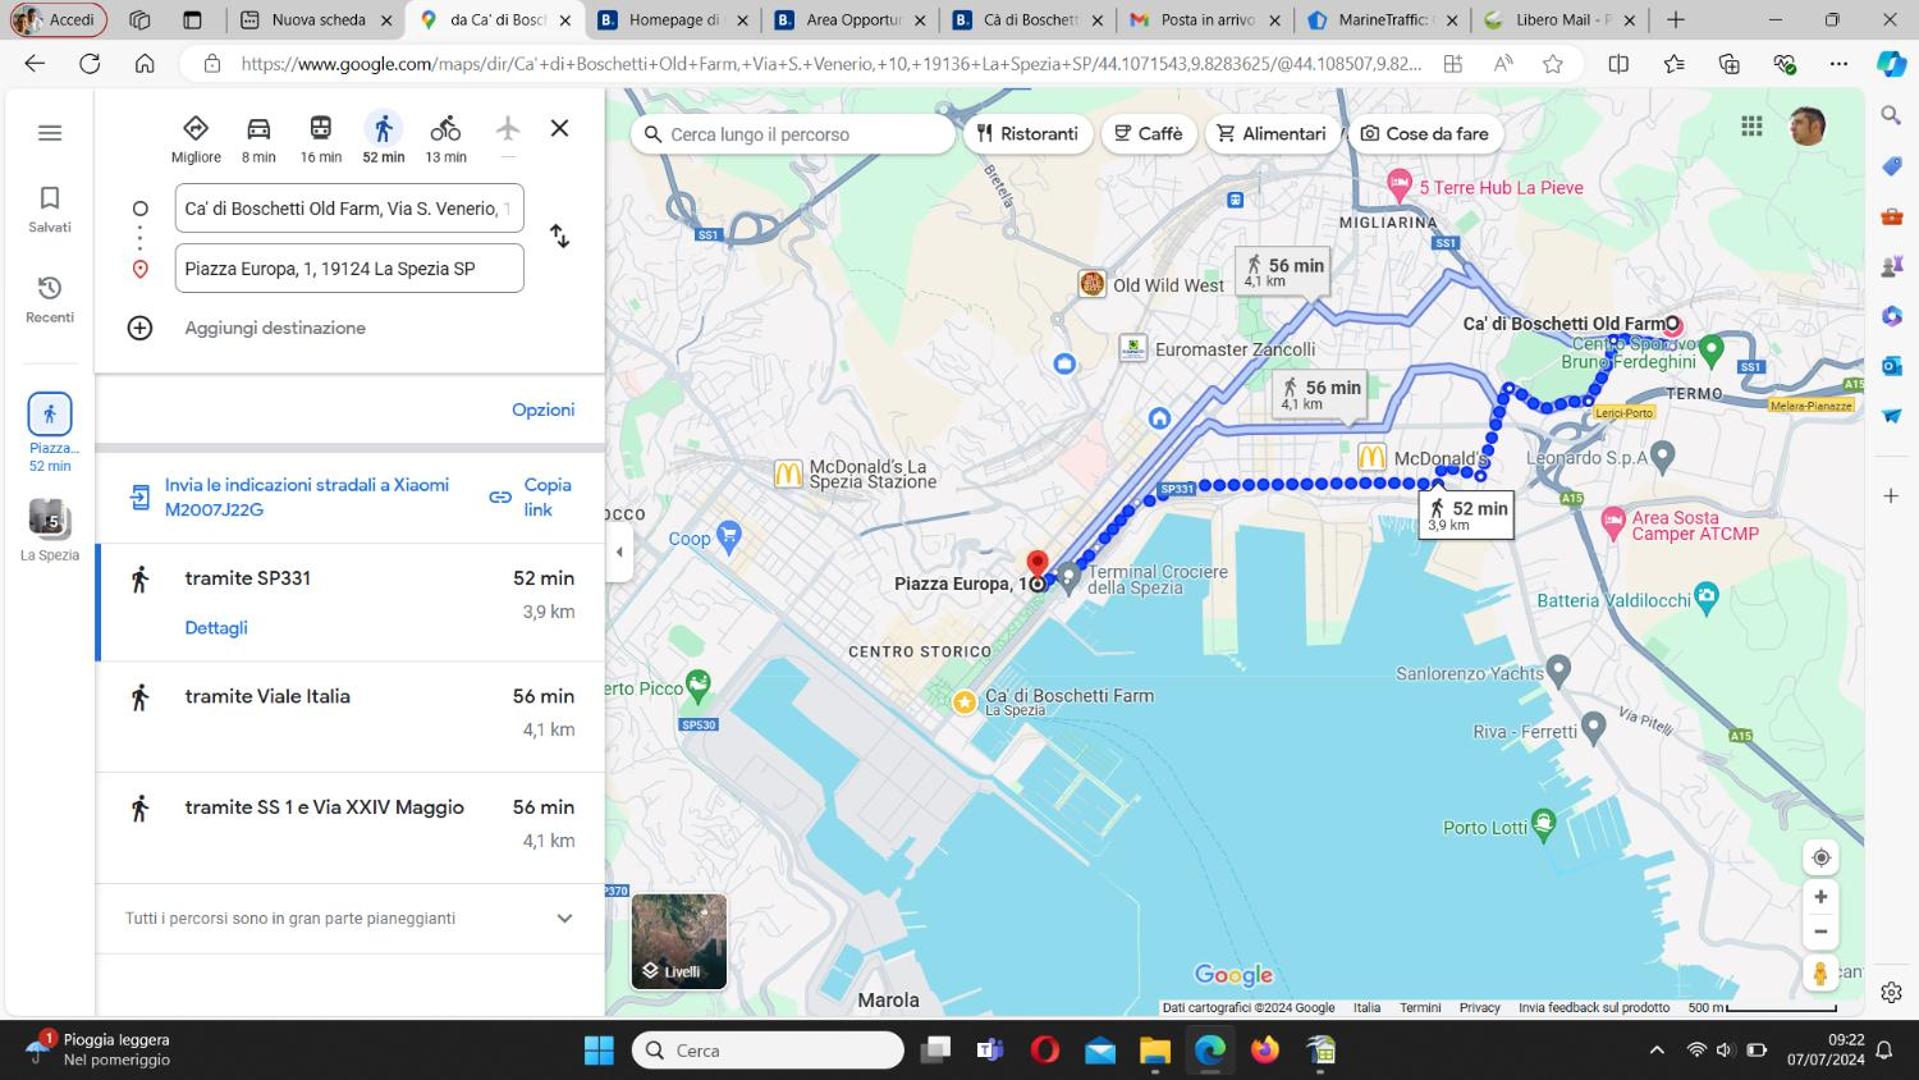
Task: Open the Google apps grid
Action: point(1751,126)
